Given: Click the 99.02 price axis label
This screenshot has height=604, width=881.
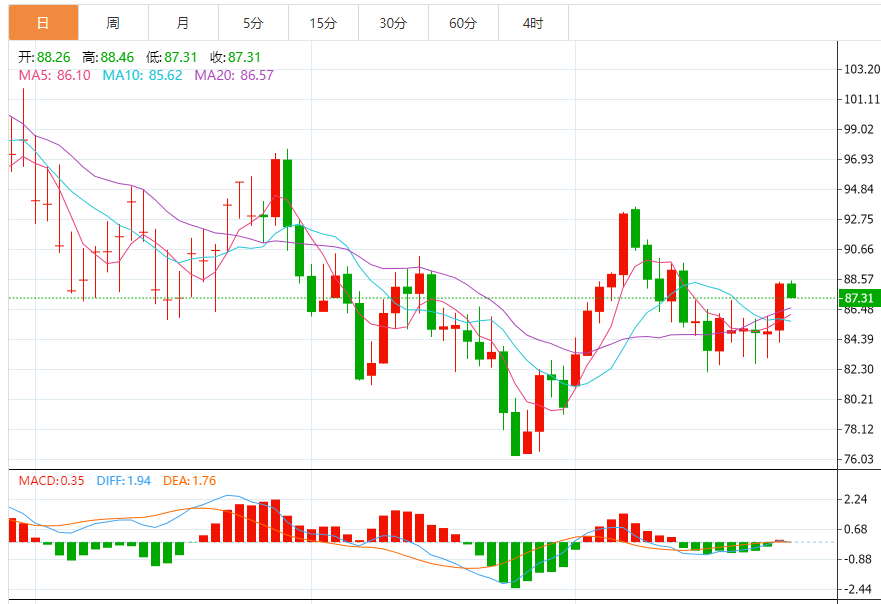Looking at the screenshot, I should coord(859,129).
